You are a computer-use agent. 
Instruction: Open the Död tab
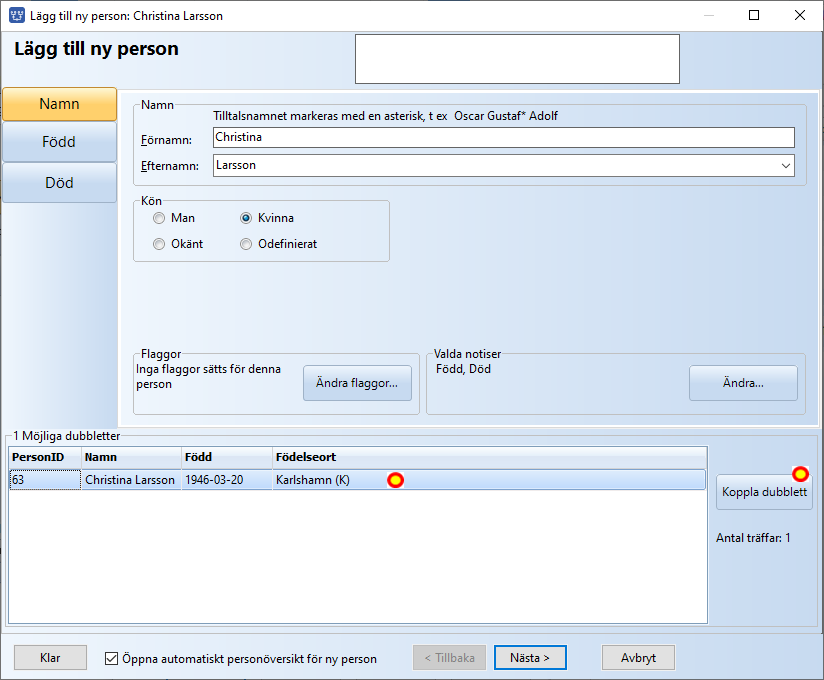click(x=60, y=183)
